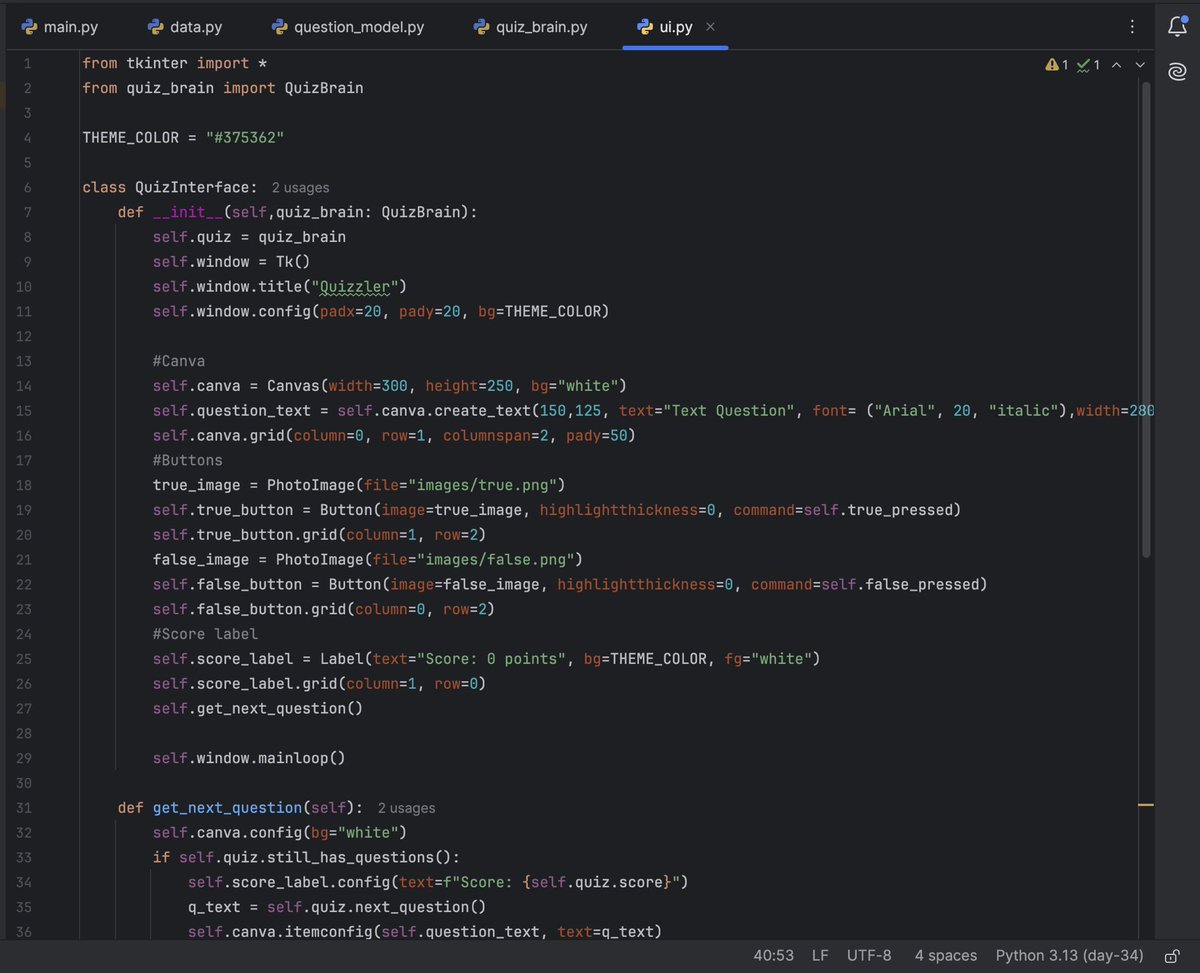
Task: Open the AI Assistant spiral icon
Action: point(1177,71)
